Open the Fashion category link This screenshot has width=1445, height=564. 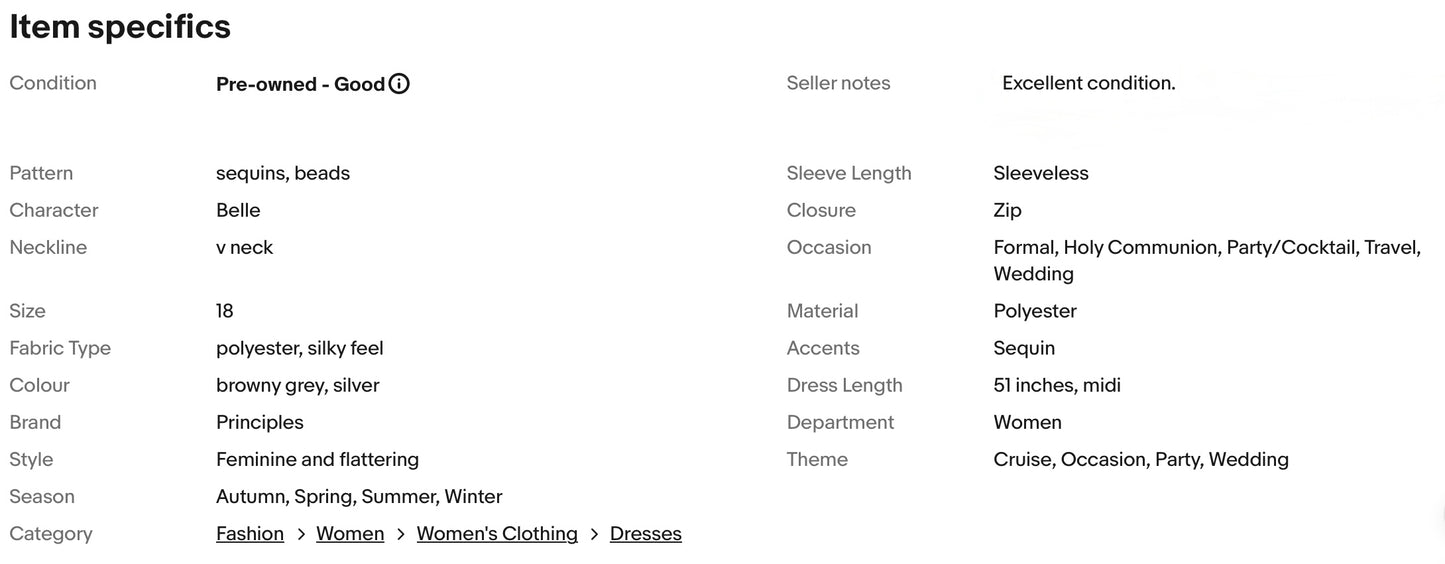[x=250, y=534]
